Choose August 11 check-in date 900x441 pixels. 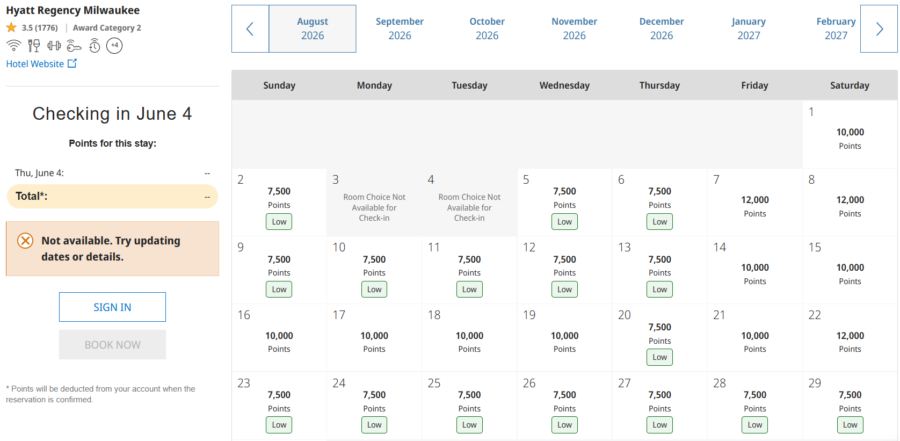[470, 270]
